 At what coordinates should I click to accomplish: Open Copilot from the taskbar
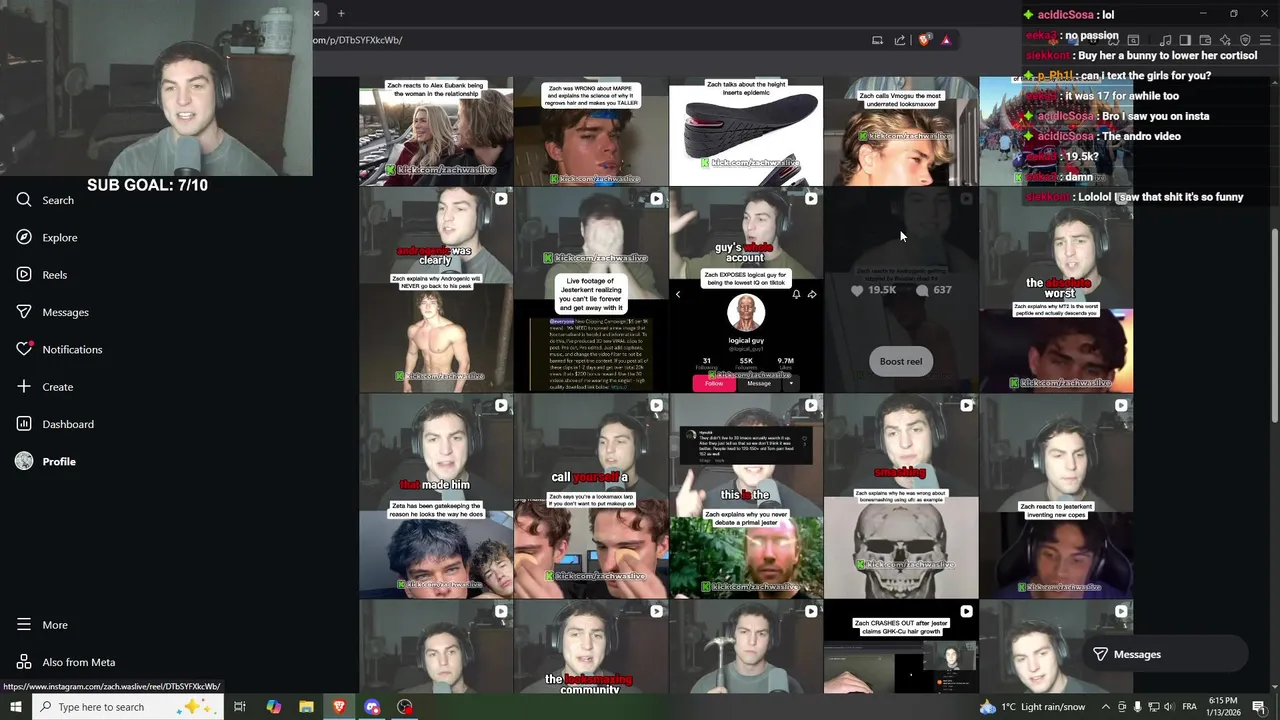point(273,707)
